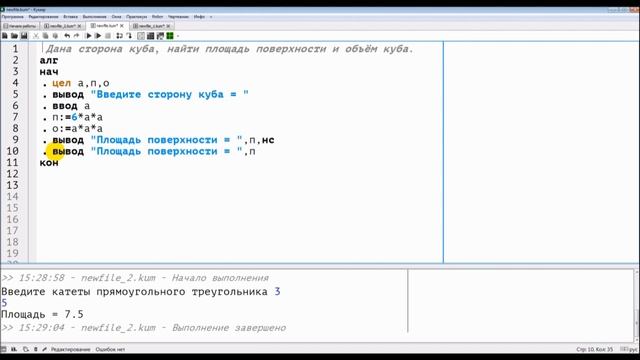The width and height of the screenshot is (640, 360).
Task: Click the Paste icon in toolbar
Action: 55,36
